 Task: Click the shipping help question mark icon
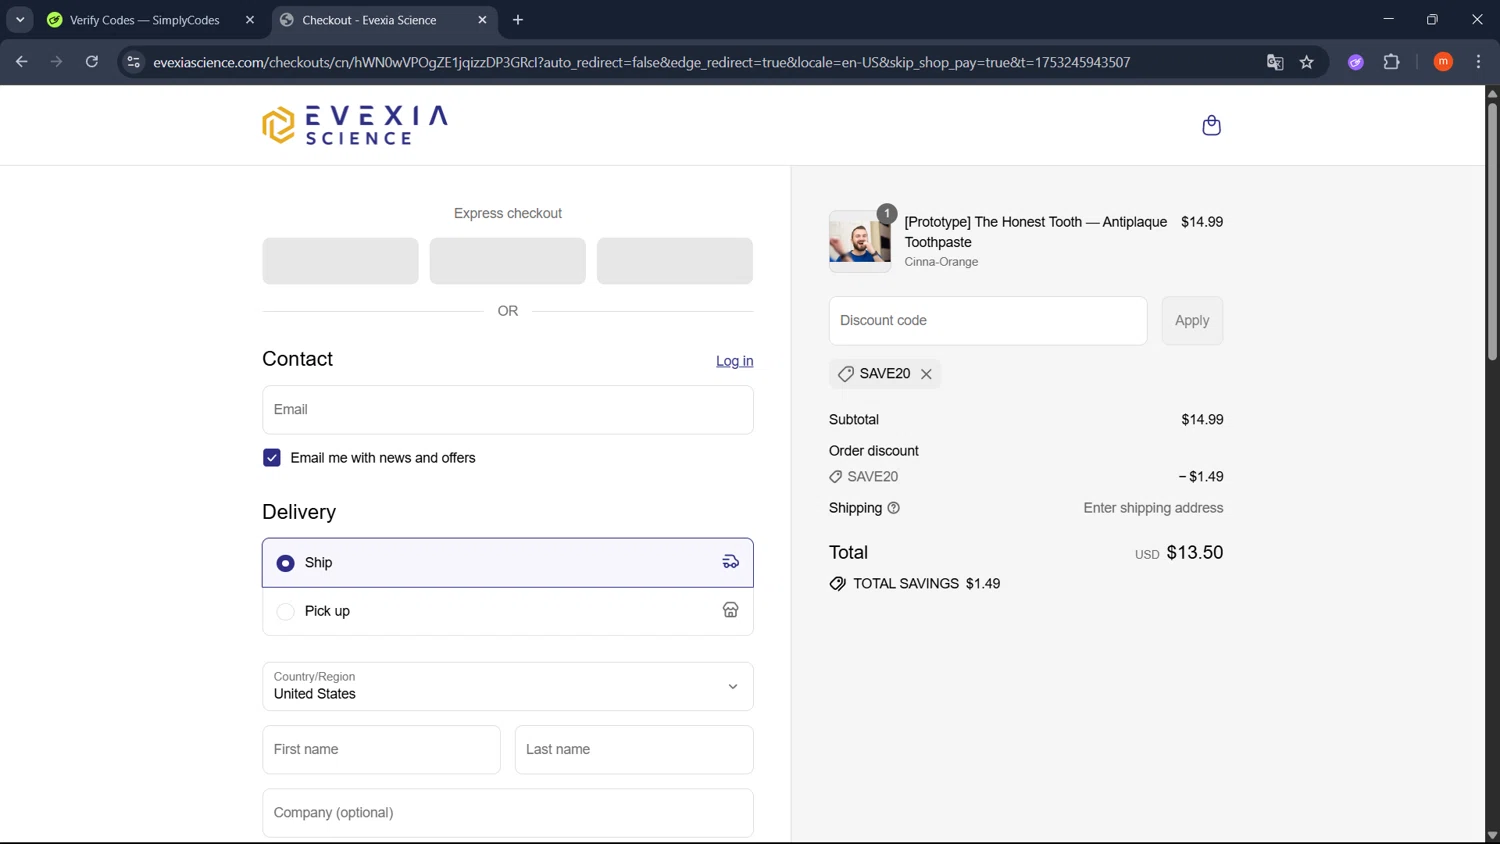coord(894,508)
